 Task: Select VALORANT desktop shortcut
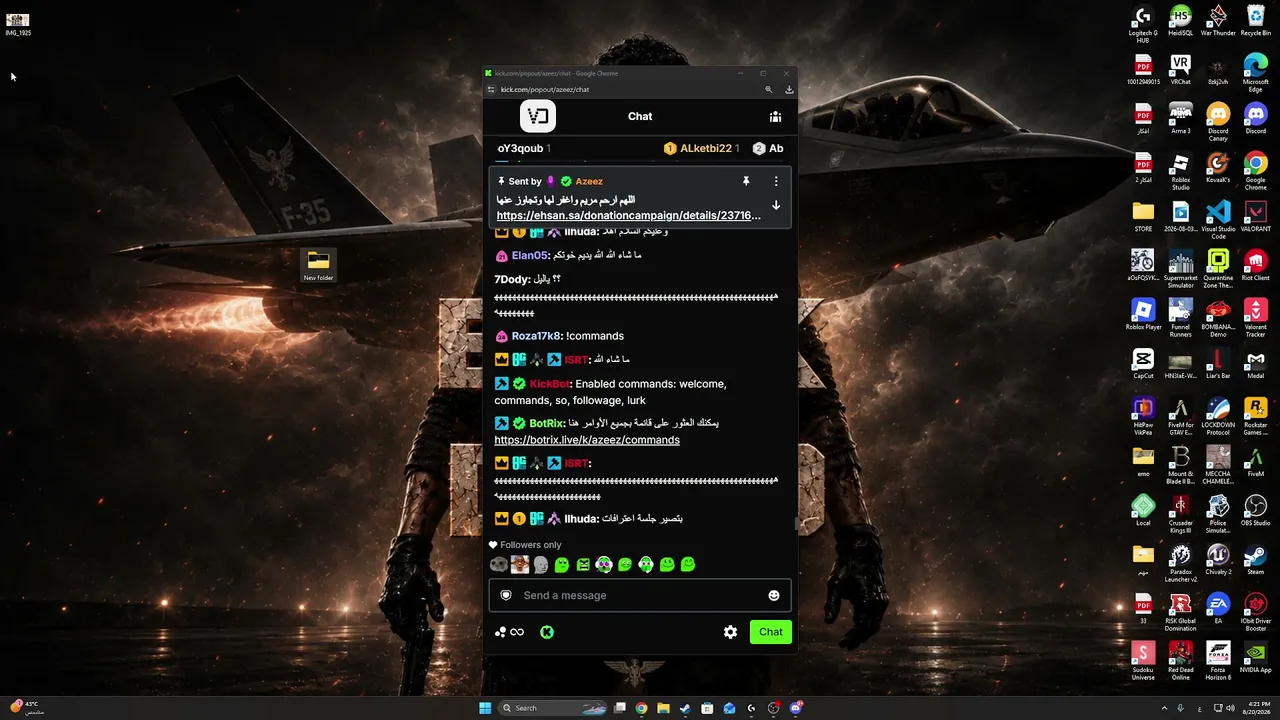coord(1256,216)
